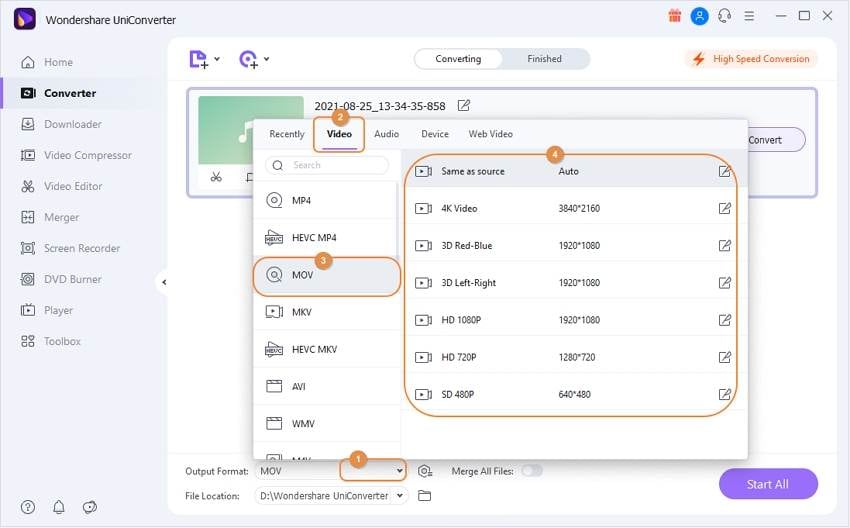This screenshot has height=528, width=850.
Task: Edit the SD 480P preset settings
Action: (724, 394)
